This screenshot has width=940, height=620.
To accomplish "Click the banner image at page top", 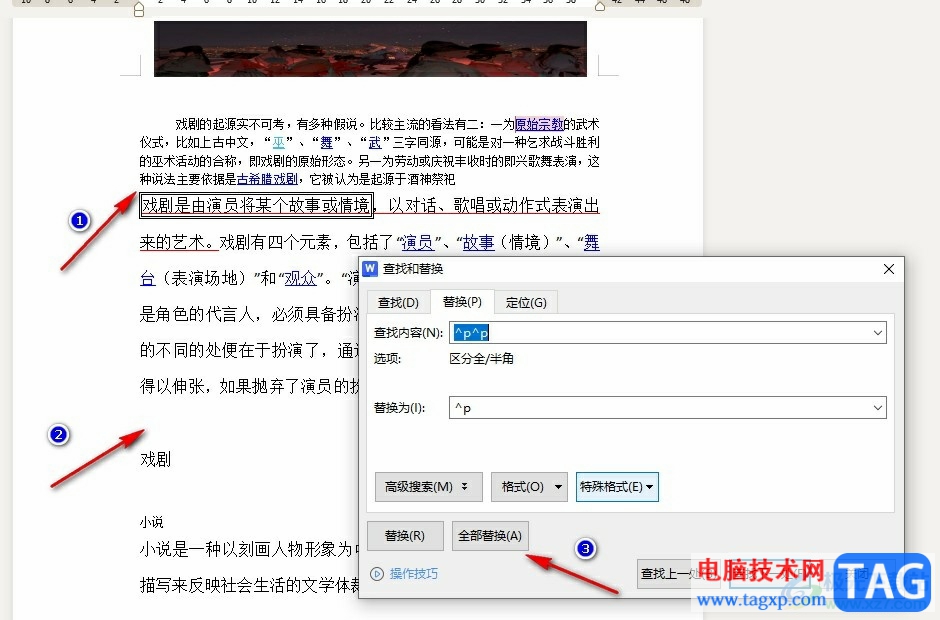I will (370, 49).
